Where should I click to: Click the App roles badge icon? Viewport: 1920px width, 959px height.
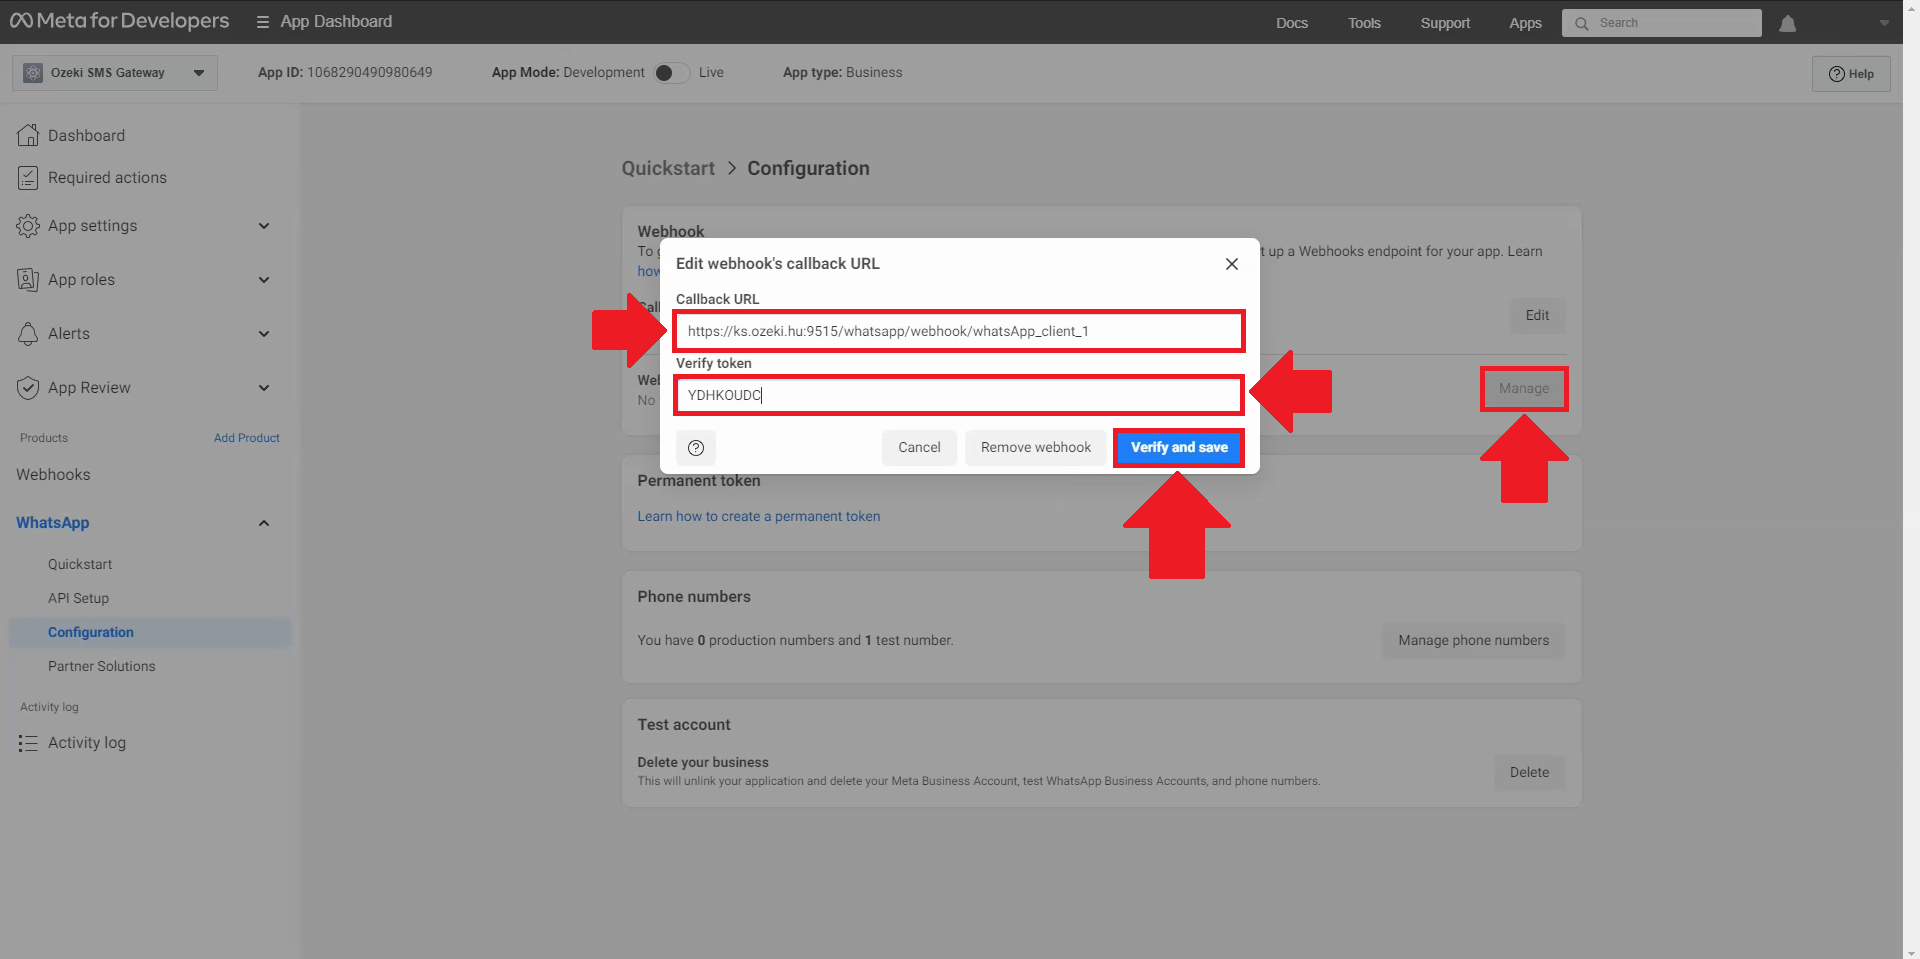28,280
